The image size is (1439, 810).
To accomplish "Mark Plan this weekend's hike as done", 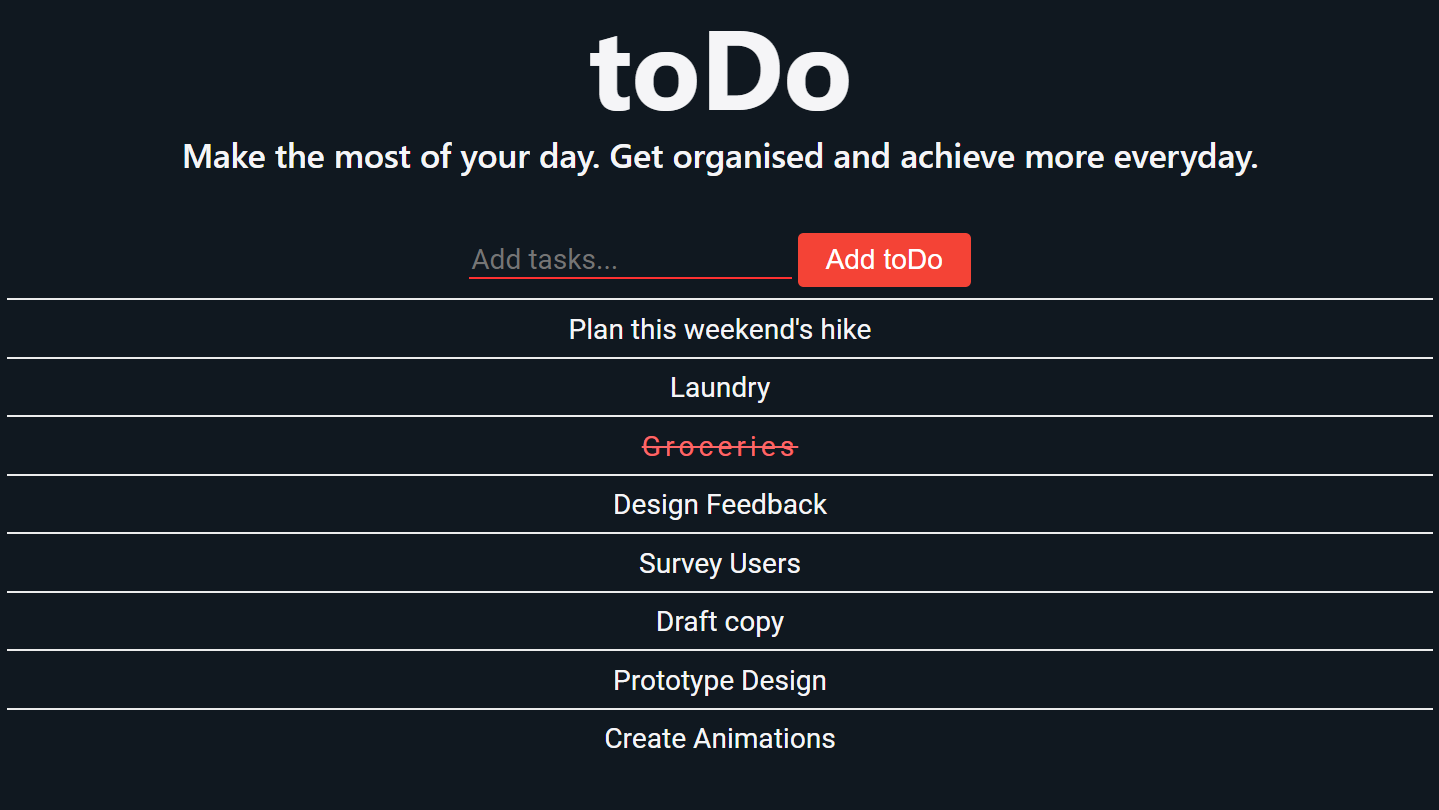I will 720,329.
